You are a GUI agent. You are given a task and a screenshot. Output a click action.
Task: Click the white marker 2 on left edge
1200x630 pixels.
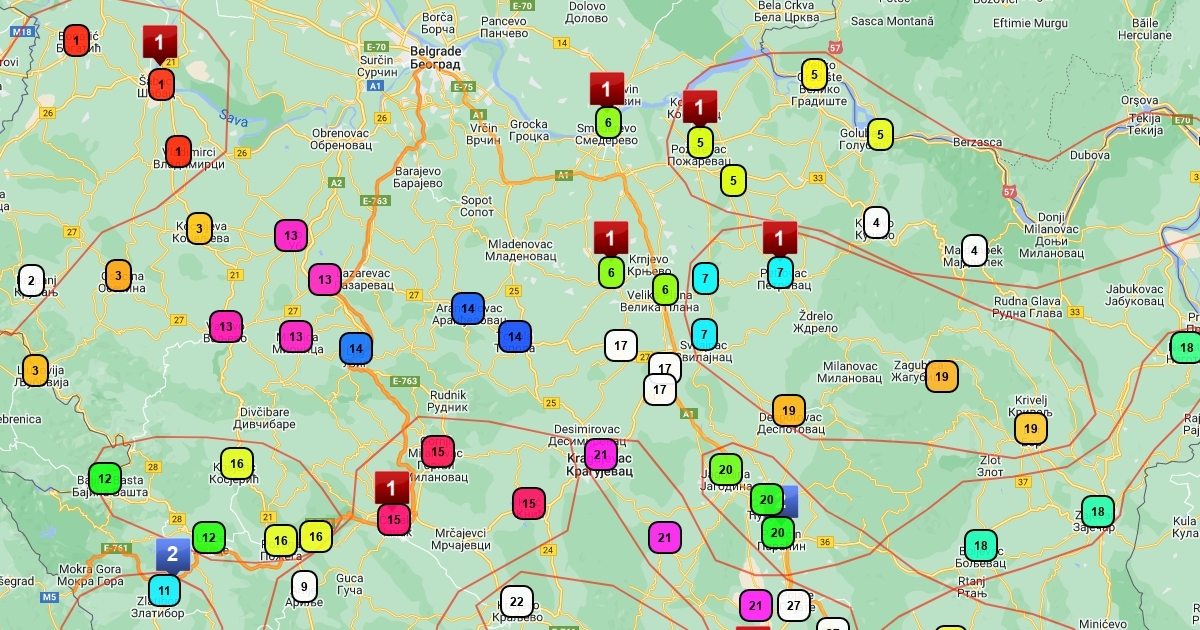31,281
